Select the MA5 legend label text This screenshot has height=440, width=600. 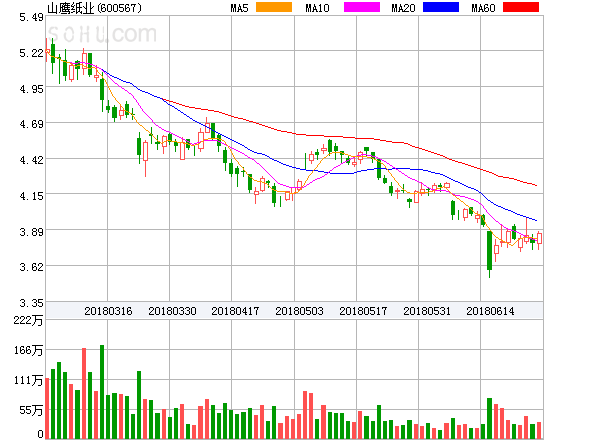239,8
